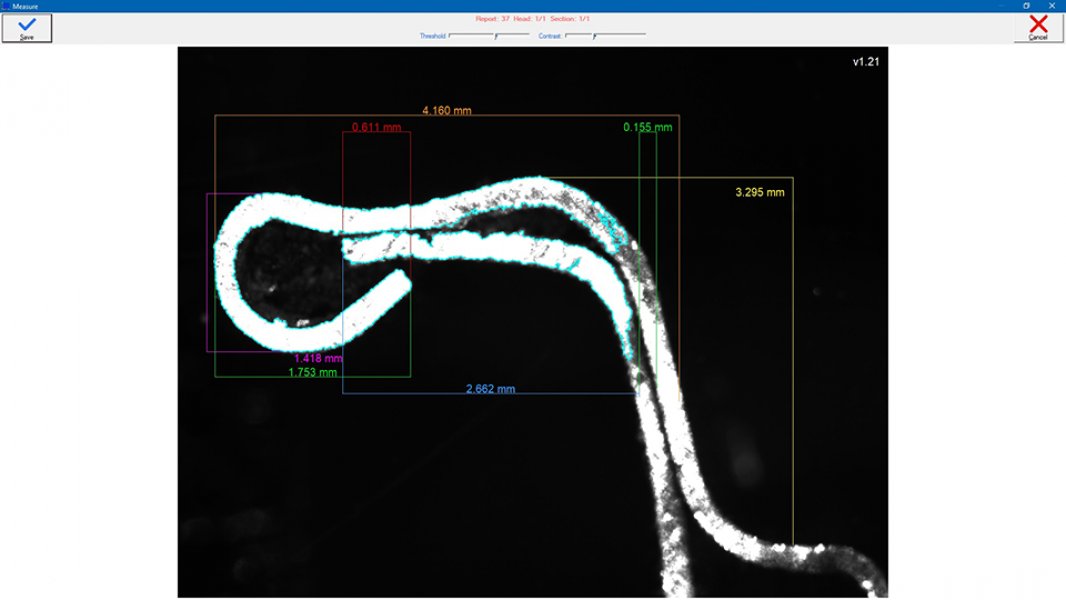Click the Contrast label
The image size is (1066, 600).
coord(550,36)
